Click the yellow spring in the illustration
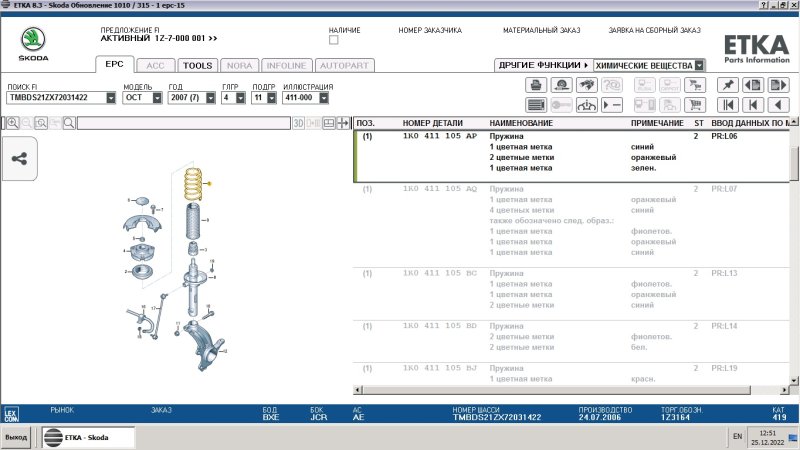 pos(193,184)
